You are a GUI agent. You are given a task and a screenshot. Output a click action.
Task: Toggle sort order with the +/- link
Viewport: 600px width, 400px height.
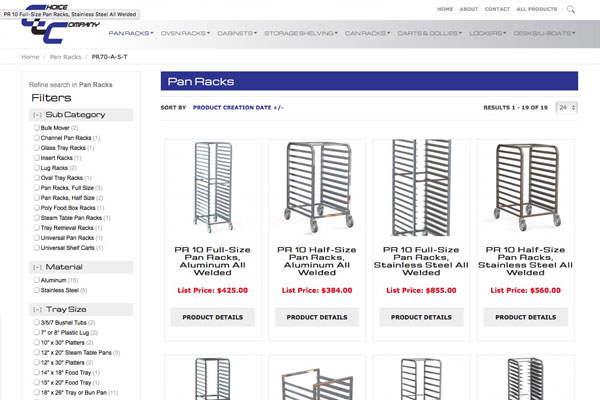click(x=277, y=107)
